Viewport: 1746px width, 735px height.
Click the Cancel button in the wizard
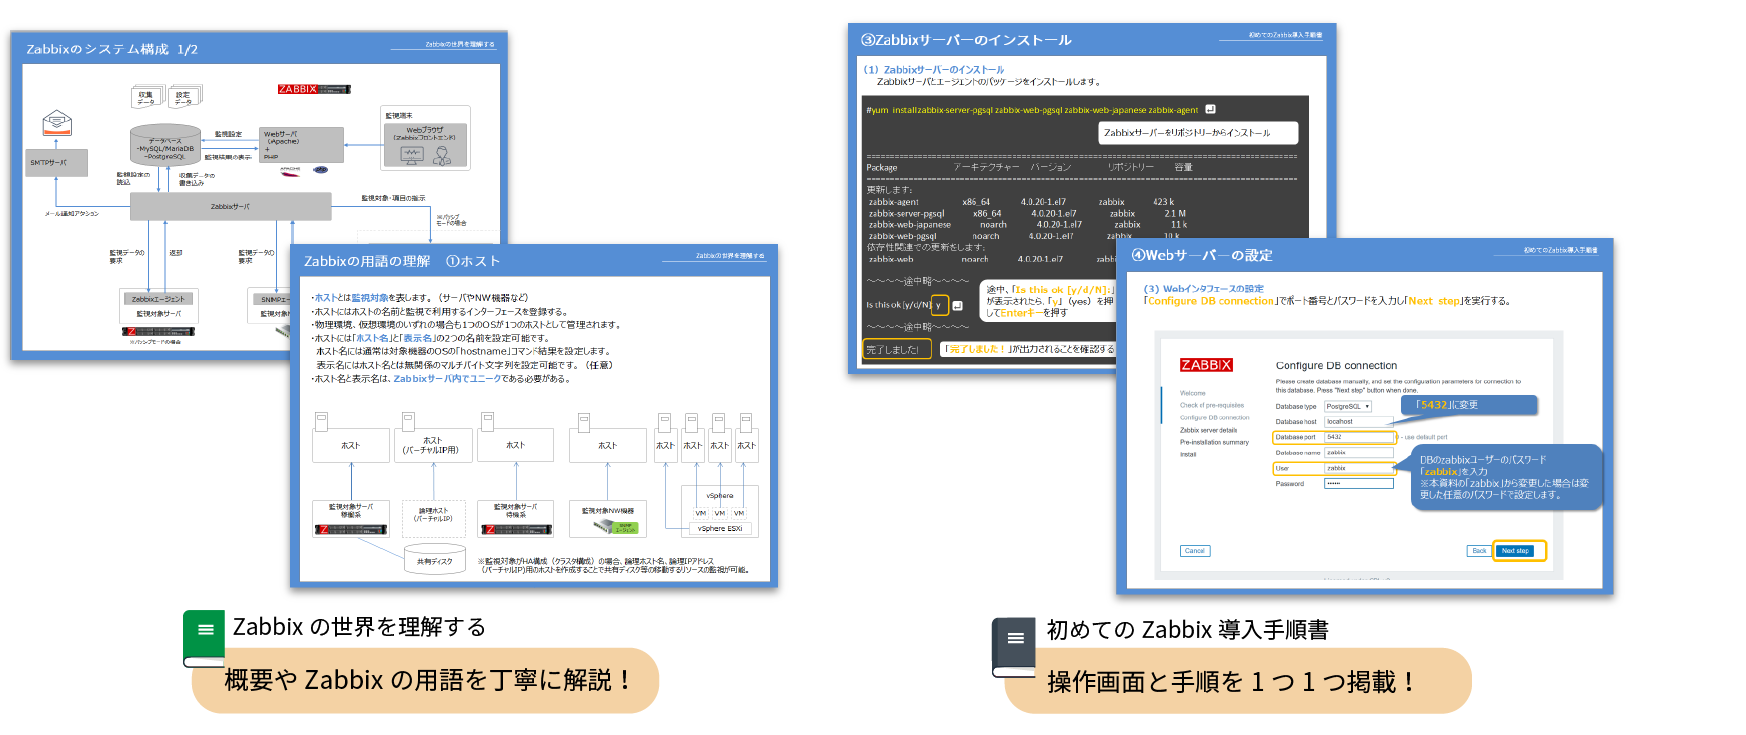1195,551
